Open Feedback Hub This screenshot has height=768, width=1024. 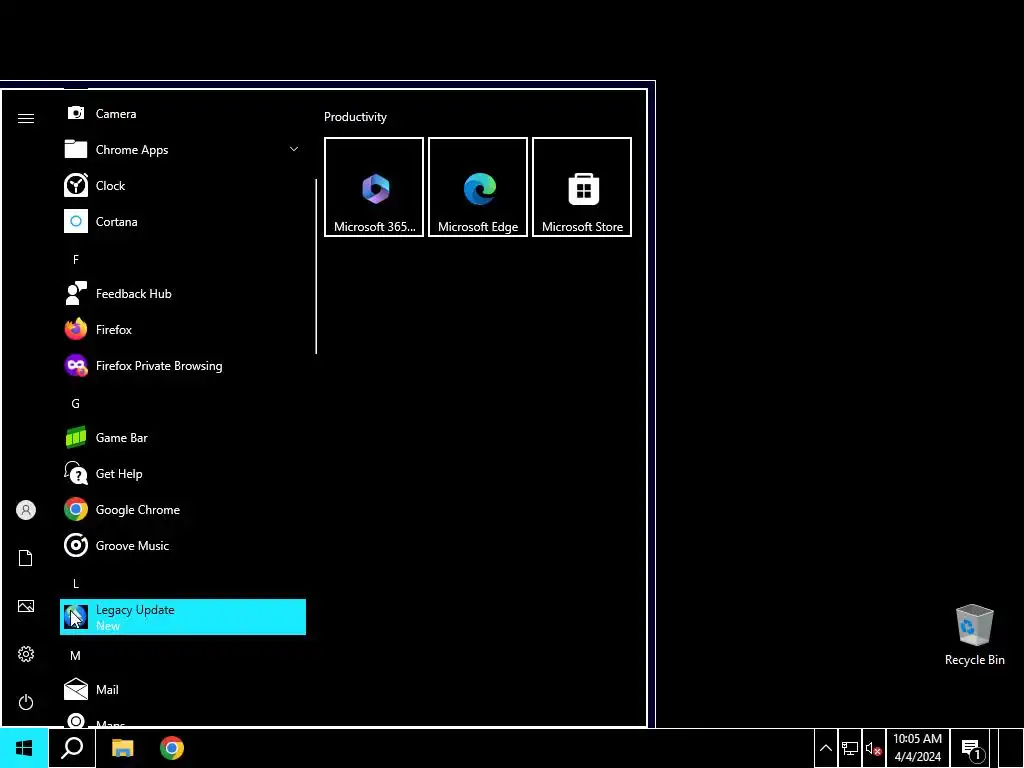point(183,294)
